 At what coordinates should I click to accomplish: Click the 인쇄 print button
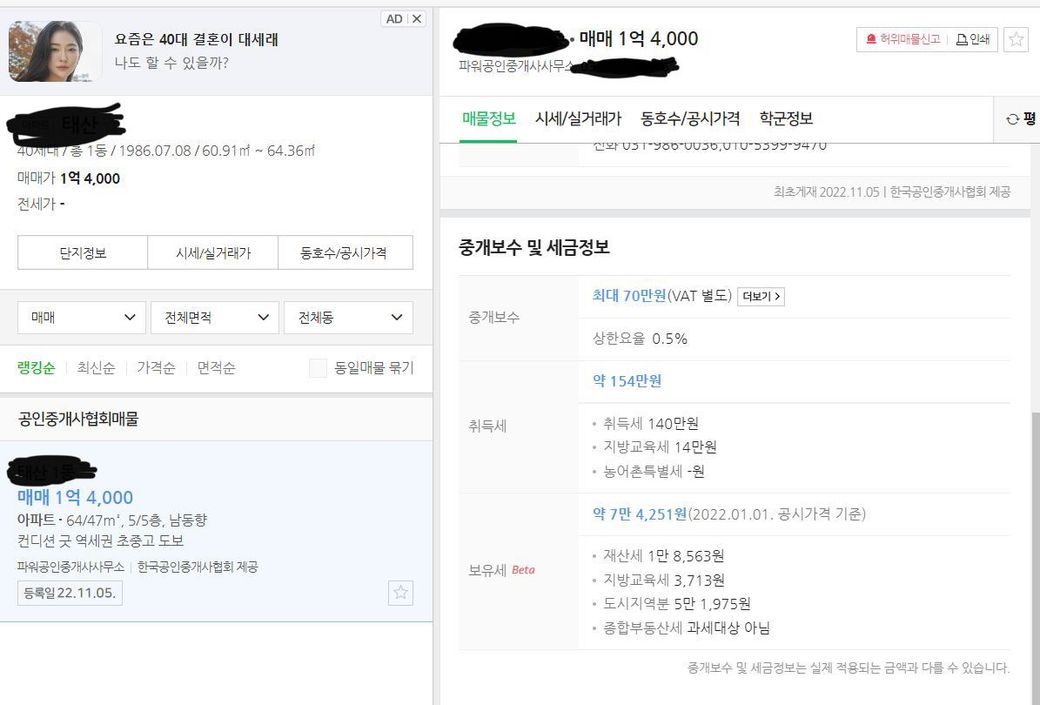tap(973, 40)
